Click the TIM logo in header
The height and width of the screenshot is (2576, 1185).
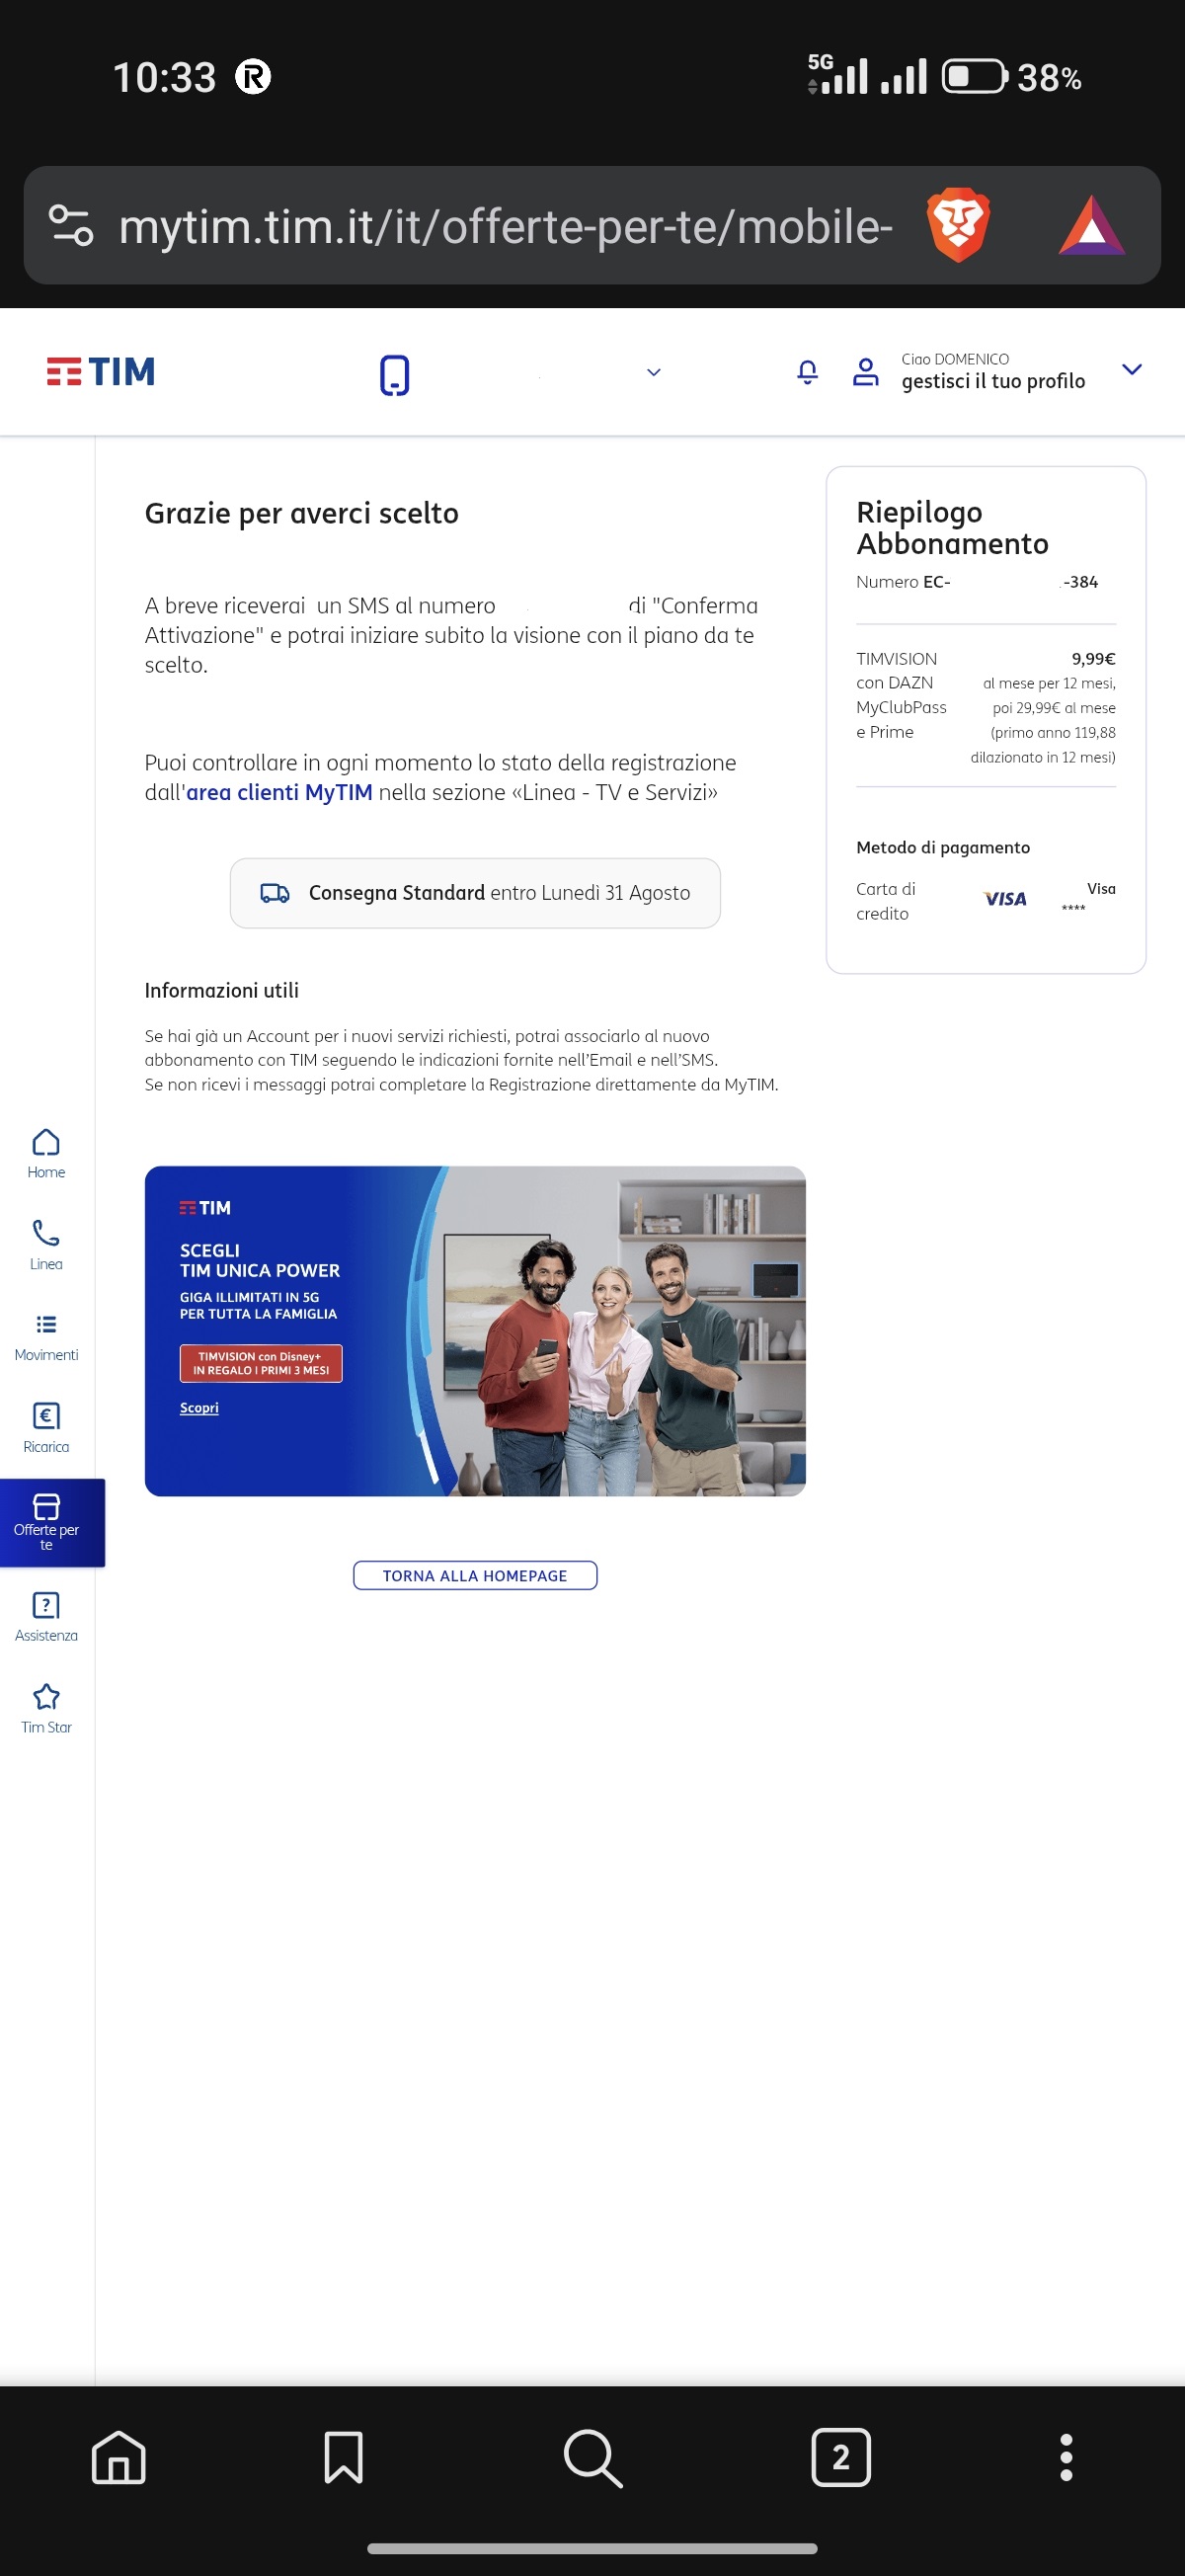101,372
